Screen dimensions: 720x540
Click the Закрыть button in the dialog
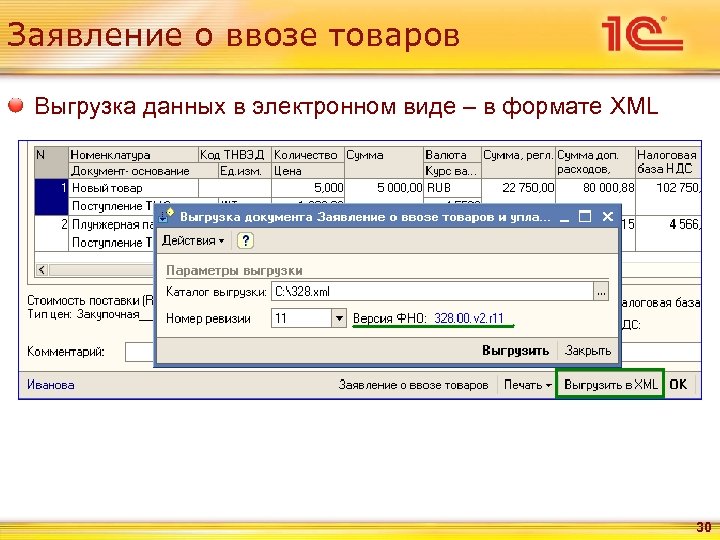[588, 351]
